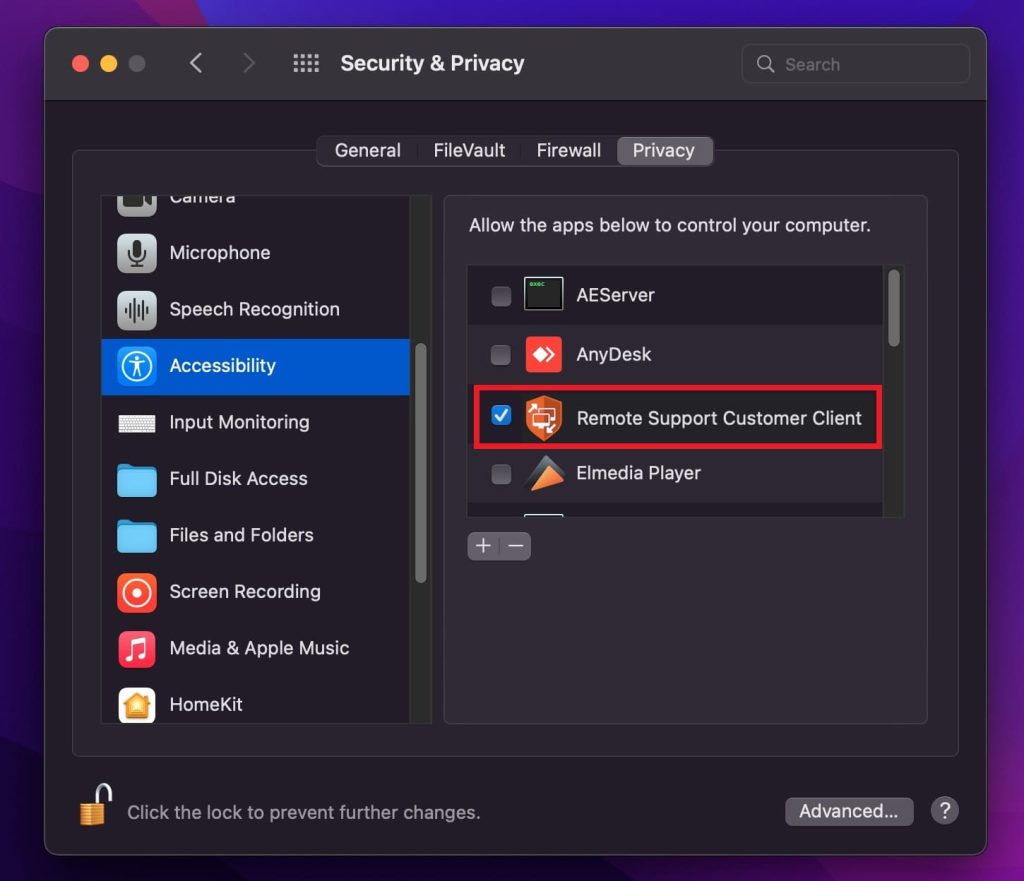Select the Accessibility privacy icon
Screen dimensions: 1024x881
pos(136,366)
